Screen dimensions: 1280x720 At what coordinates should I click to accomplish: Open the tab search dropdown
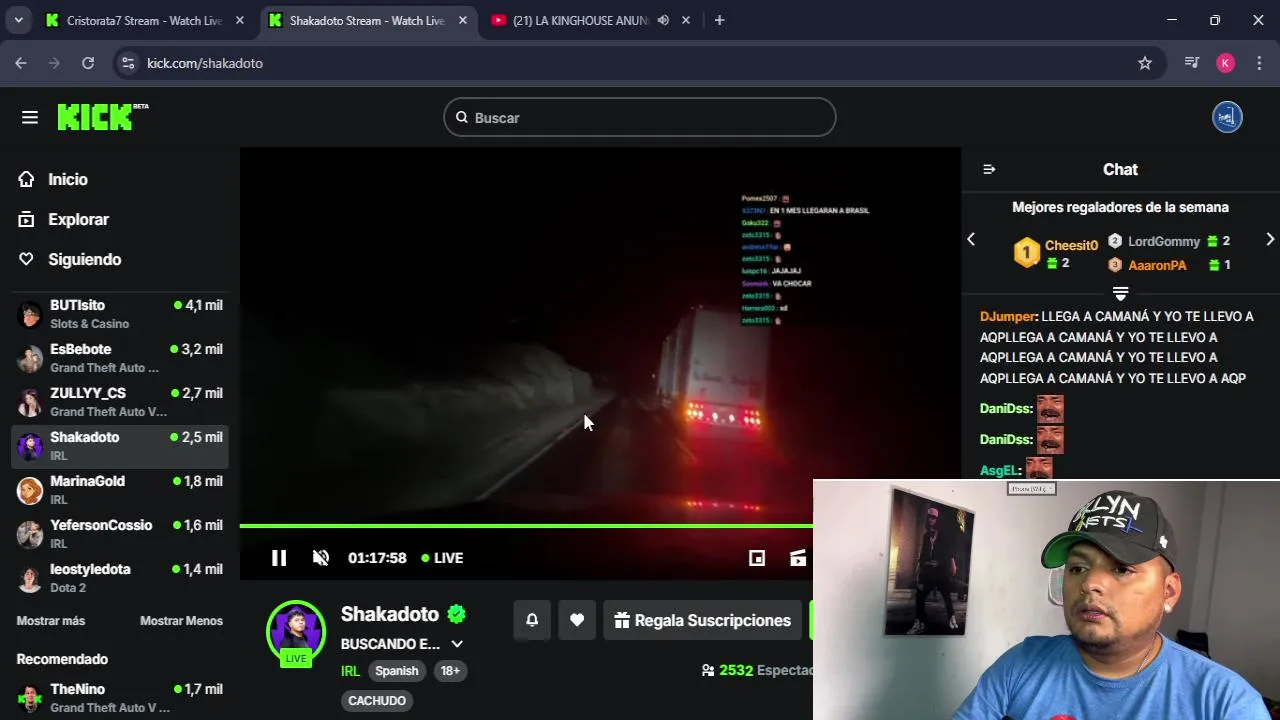pyautogui.click(x=18, y=20)
